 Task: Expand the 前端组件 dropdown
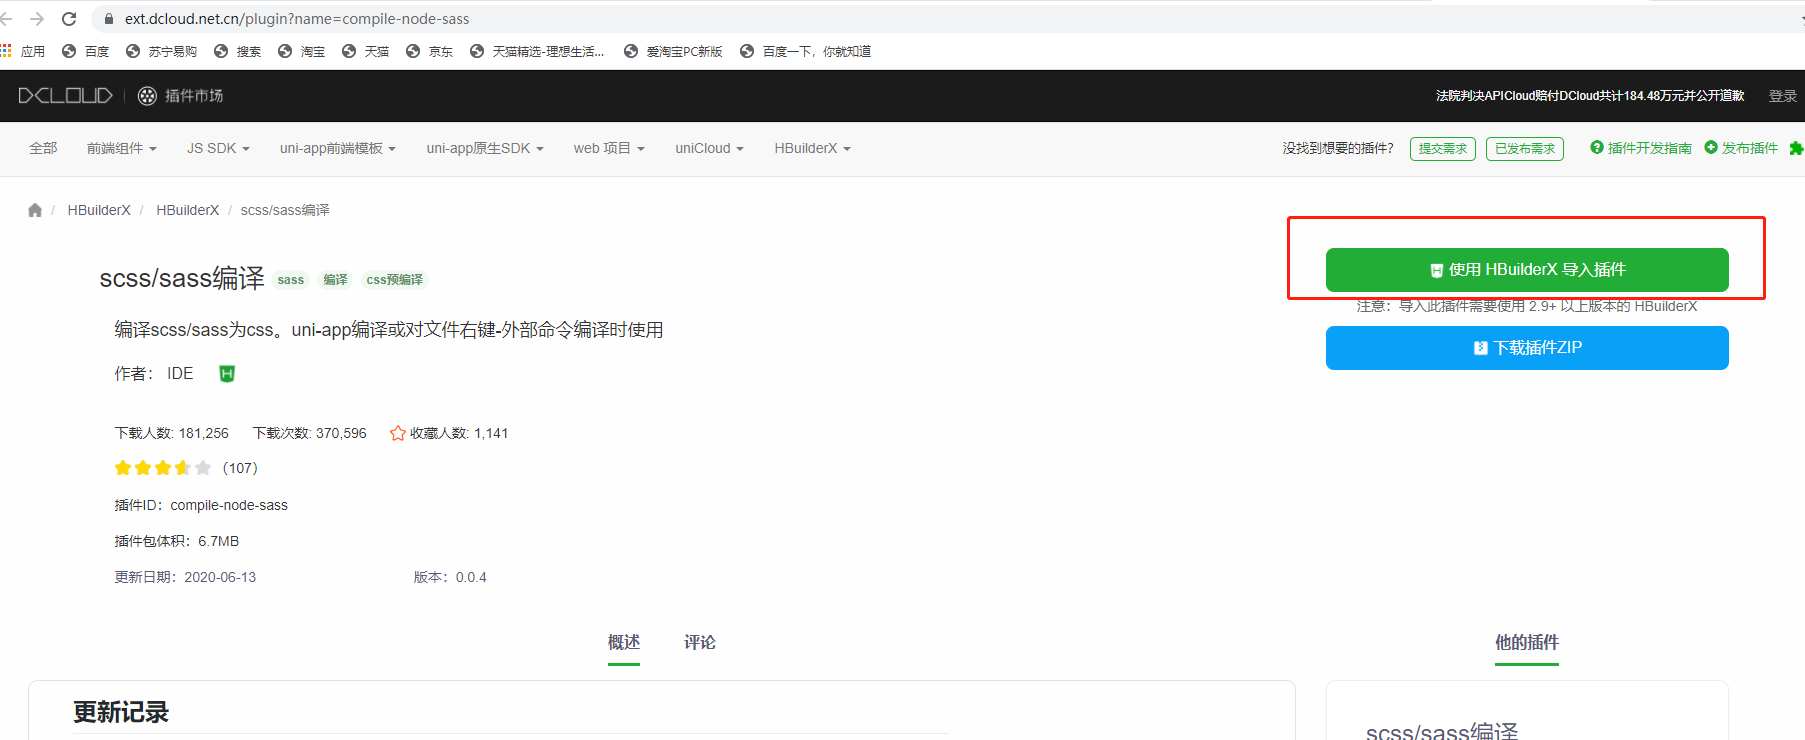click(122, 148)
